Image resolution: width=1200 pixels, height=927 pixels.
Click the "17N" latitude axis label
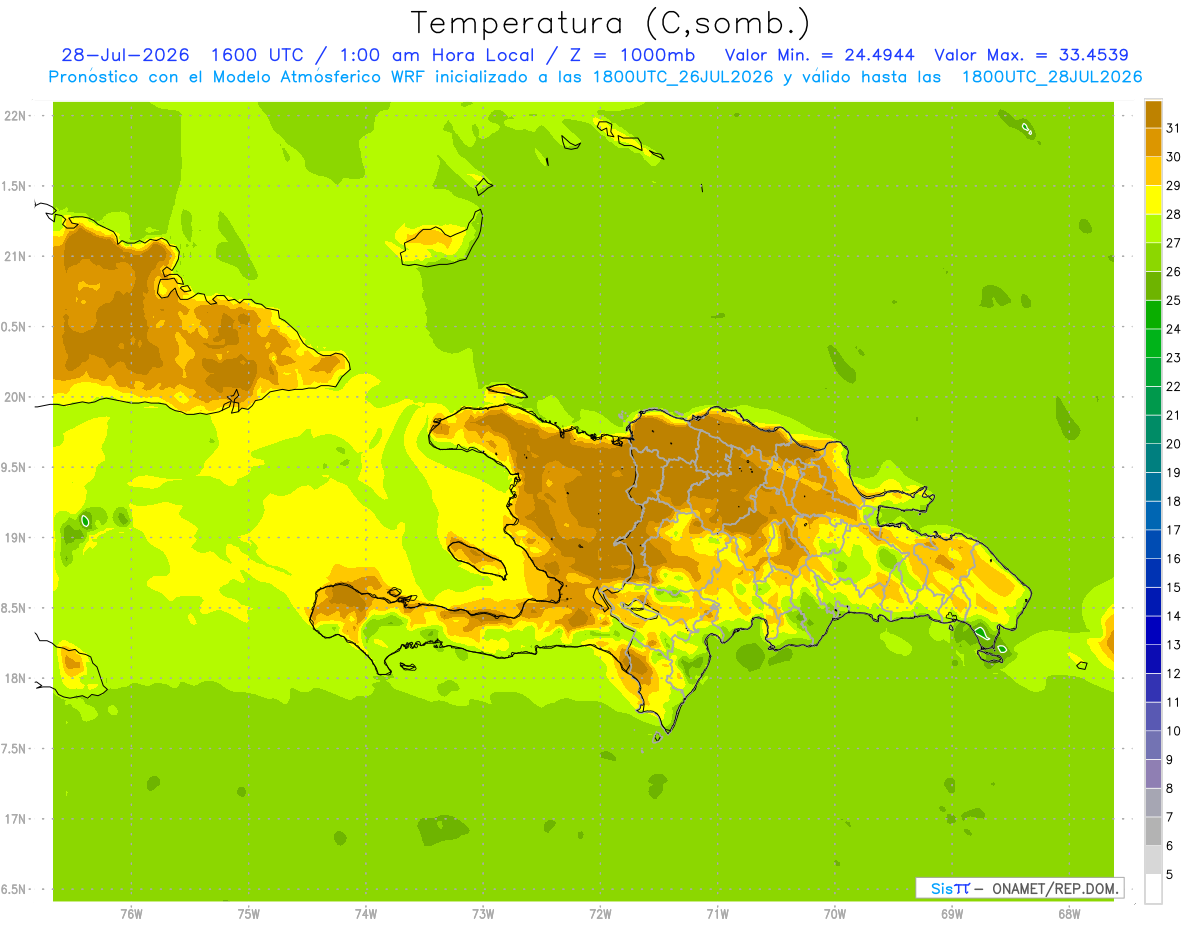(x=15, y=819)
